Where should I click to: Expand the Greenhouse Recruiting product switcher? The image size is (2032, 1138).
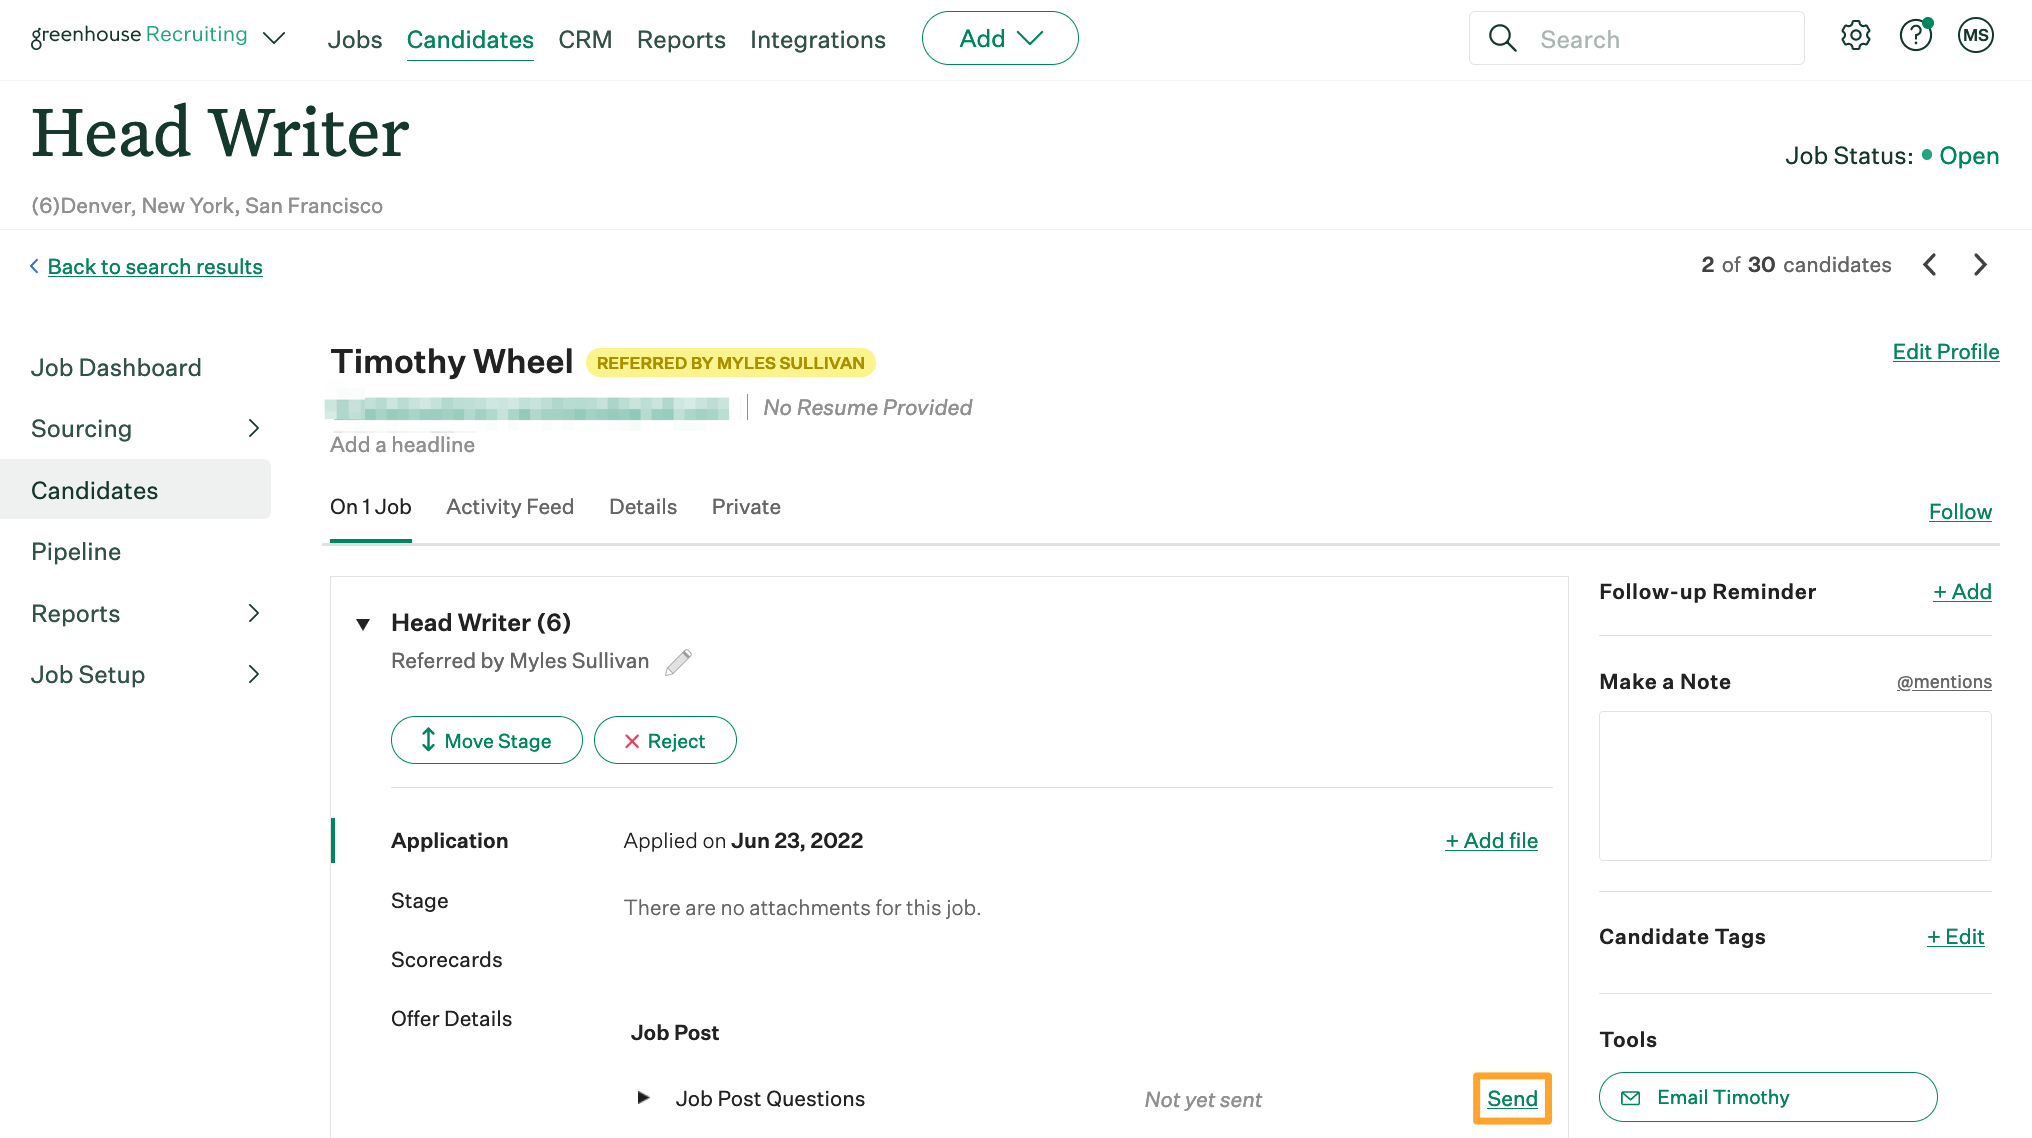(274, 38)
